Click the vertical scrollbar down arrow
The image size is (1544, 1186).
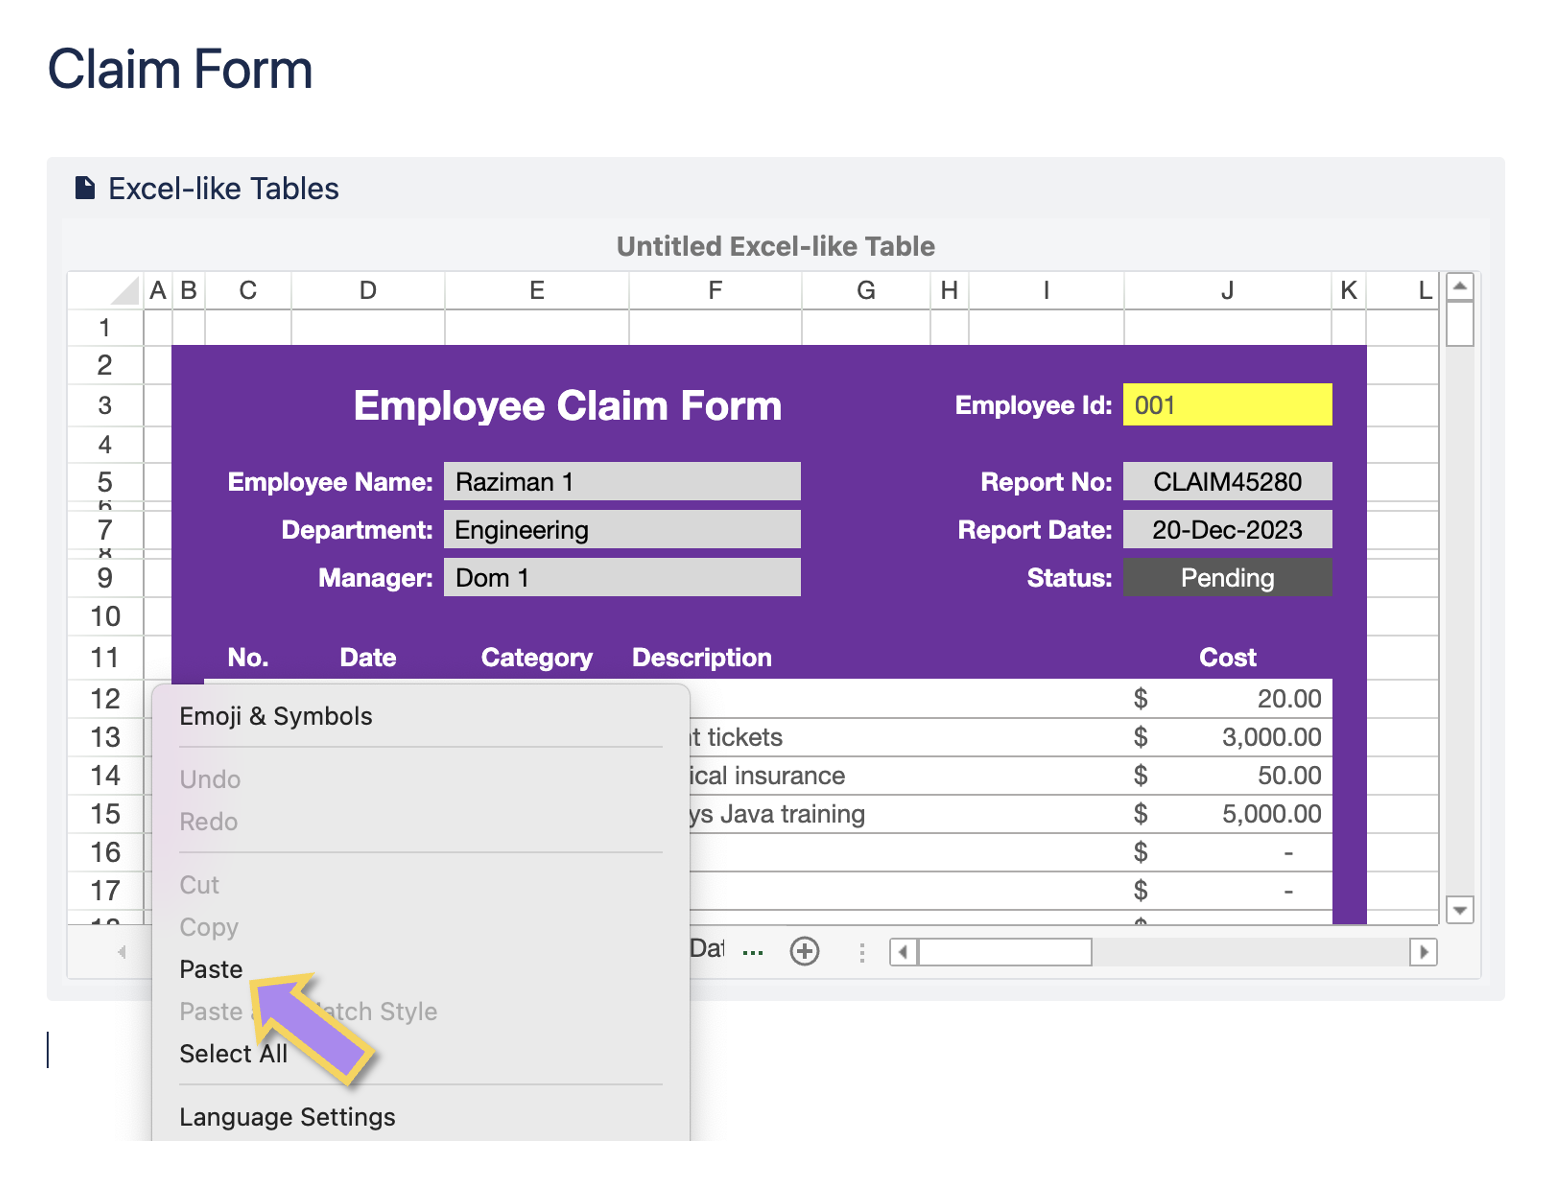point(1460,910)
